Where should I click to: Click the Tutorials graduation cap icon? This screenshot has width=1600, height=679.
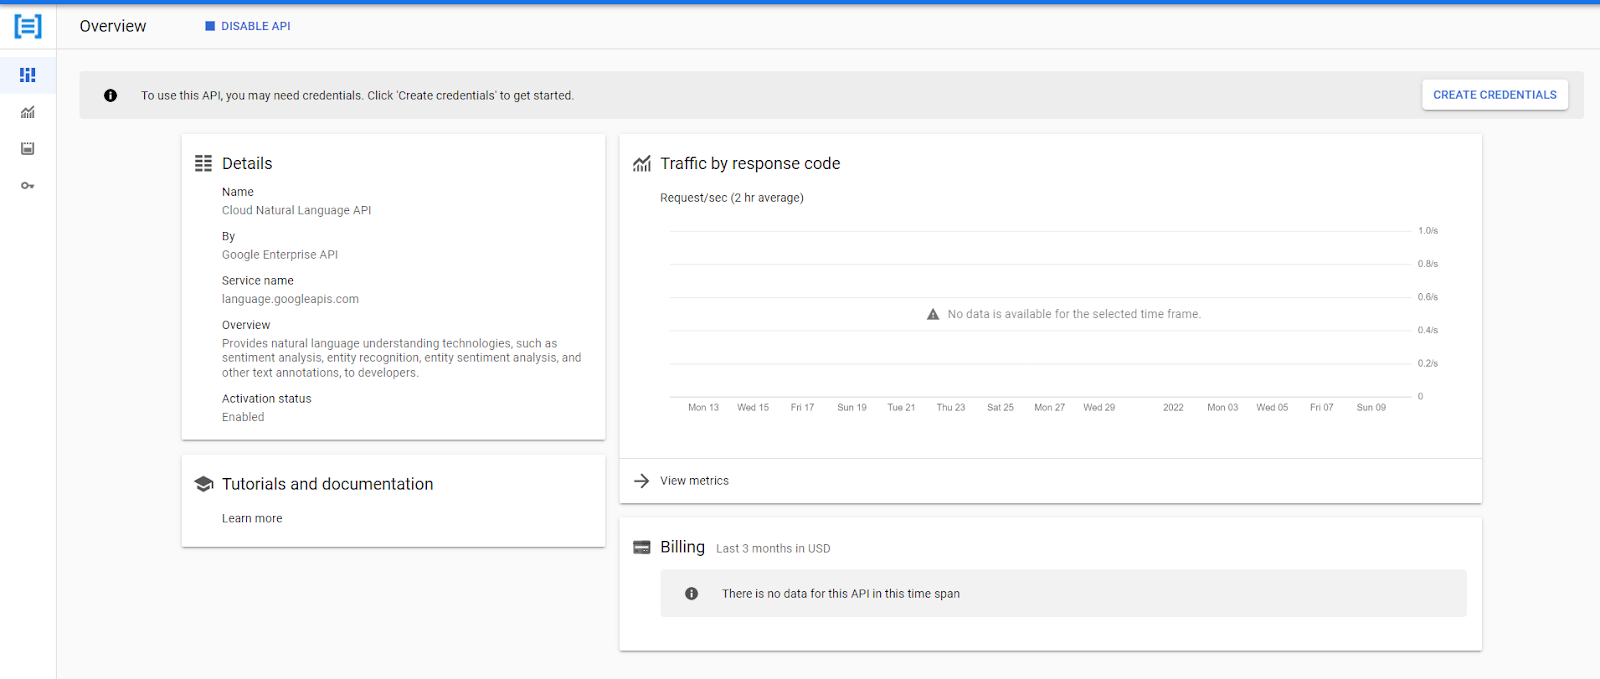tap(204, 484)
